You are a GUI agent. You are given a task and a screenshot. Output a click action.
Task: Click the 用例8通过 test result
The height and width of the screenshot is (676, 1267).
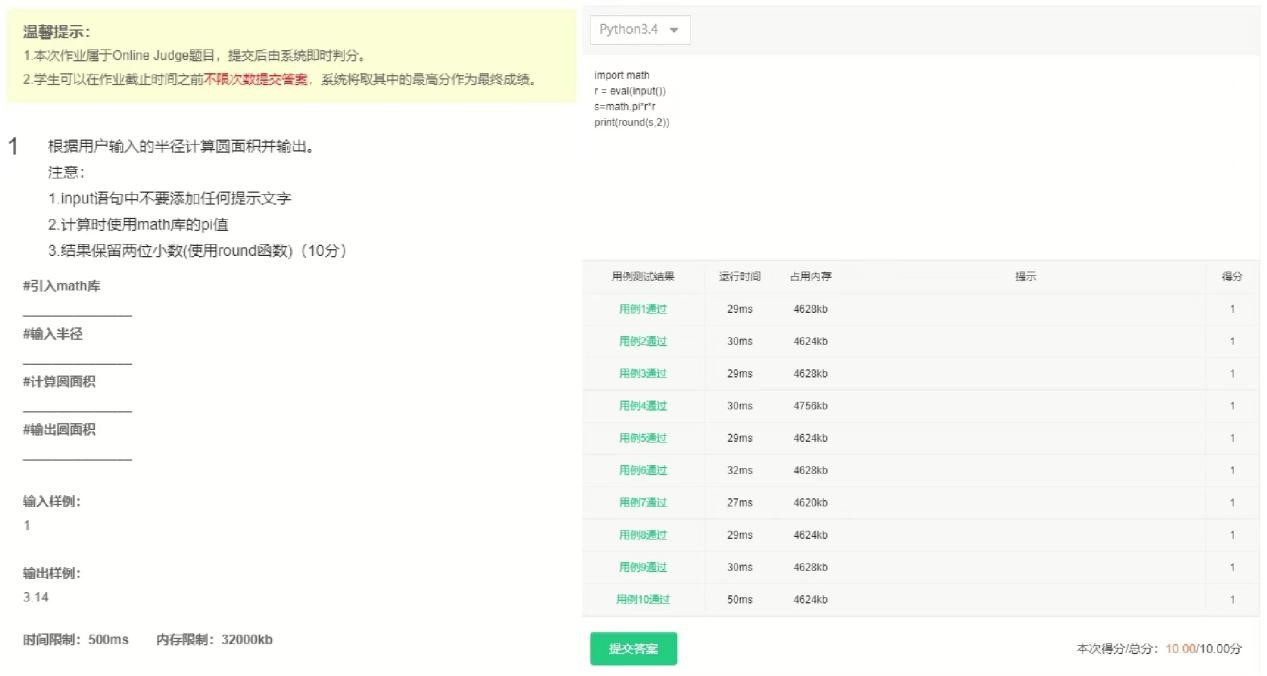(642, 535)
